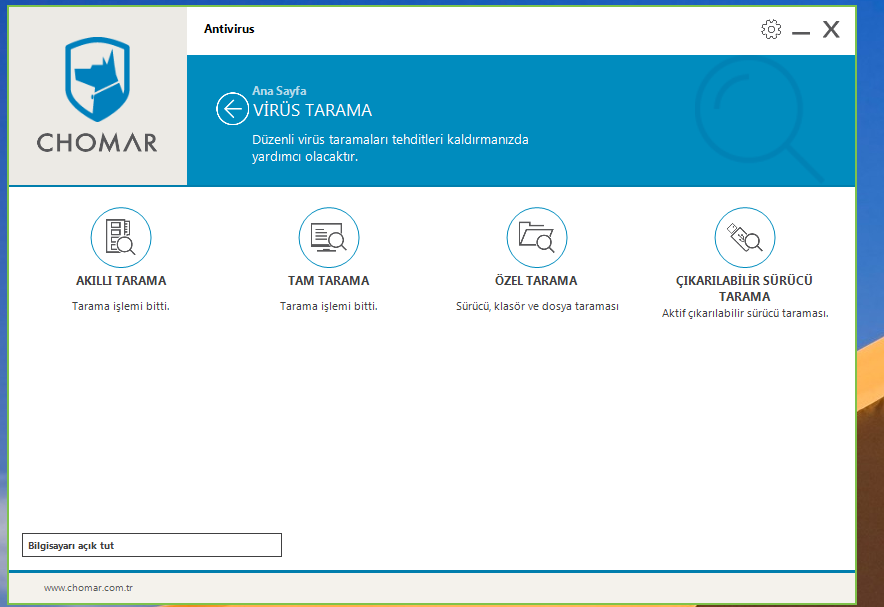Click 'Sürücü, klasör ve dosya taraması' text

click(x=537, y=306)
